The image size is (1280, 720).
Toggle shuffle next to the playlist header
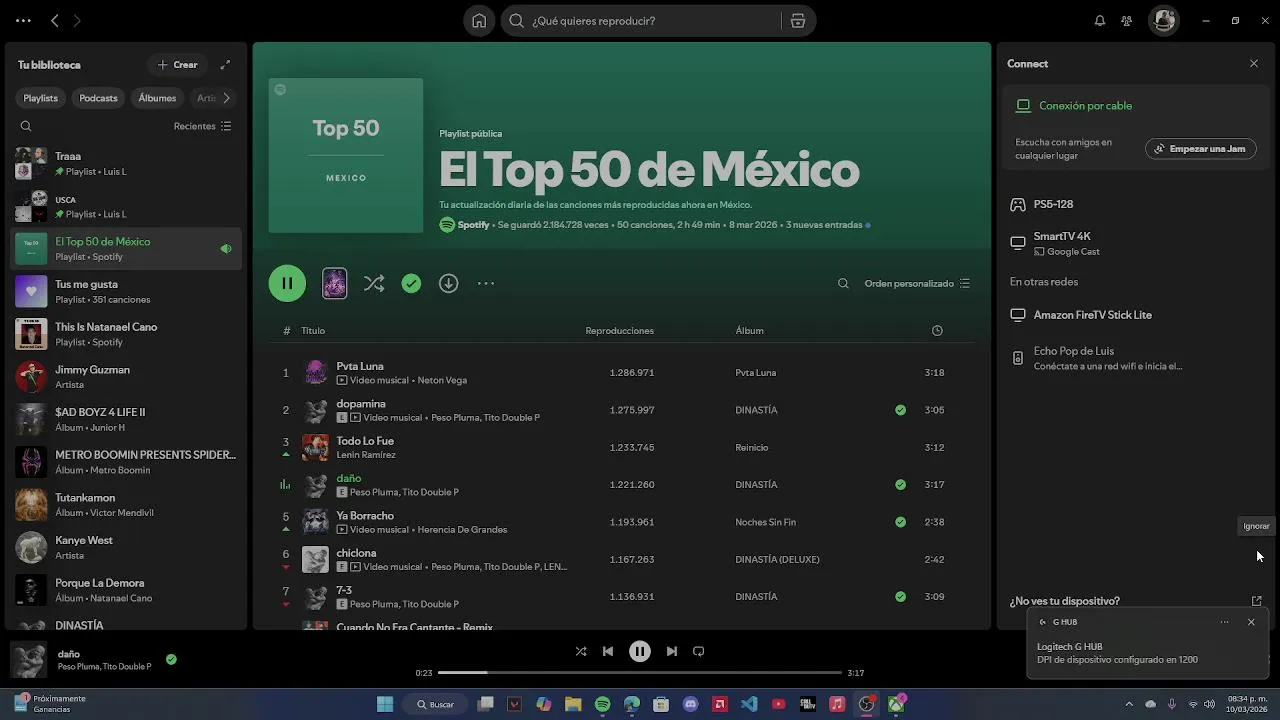374,284
